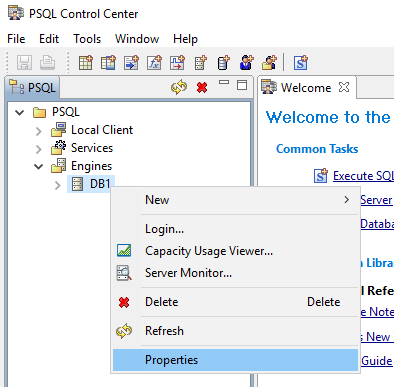Select the Services tree item
Viewport: 394px width, 387px height.
coord(92,148)
